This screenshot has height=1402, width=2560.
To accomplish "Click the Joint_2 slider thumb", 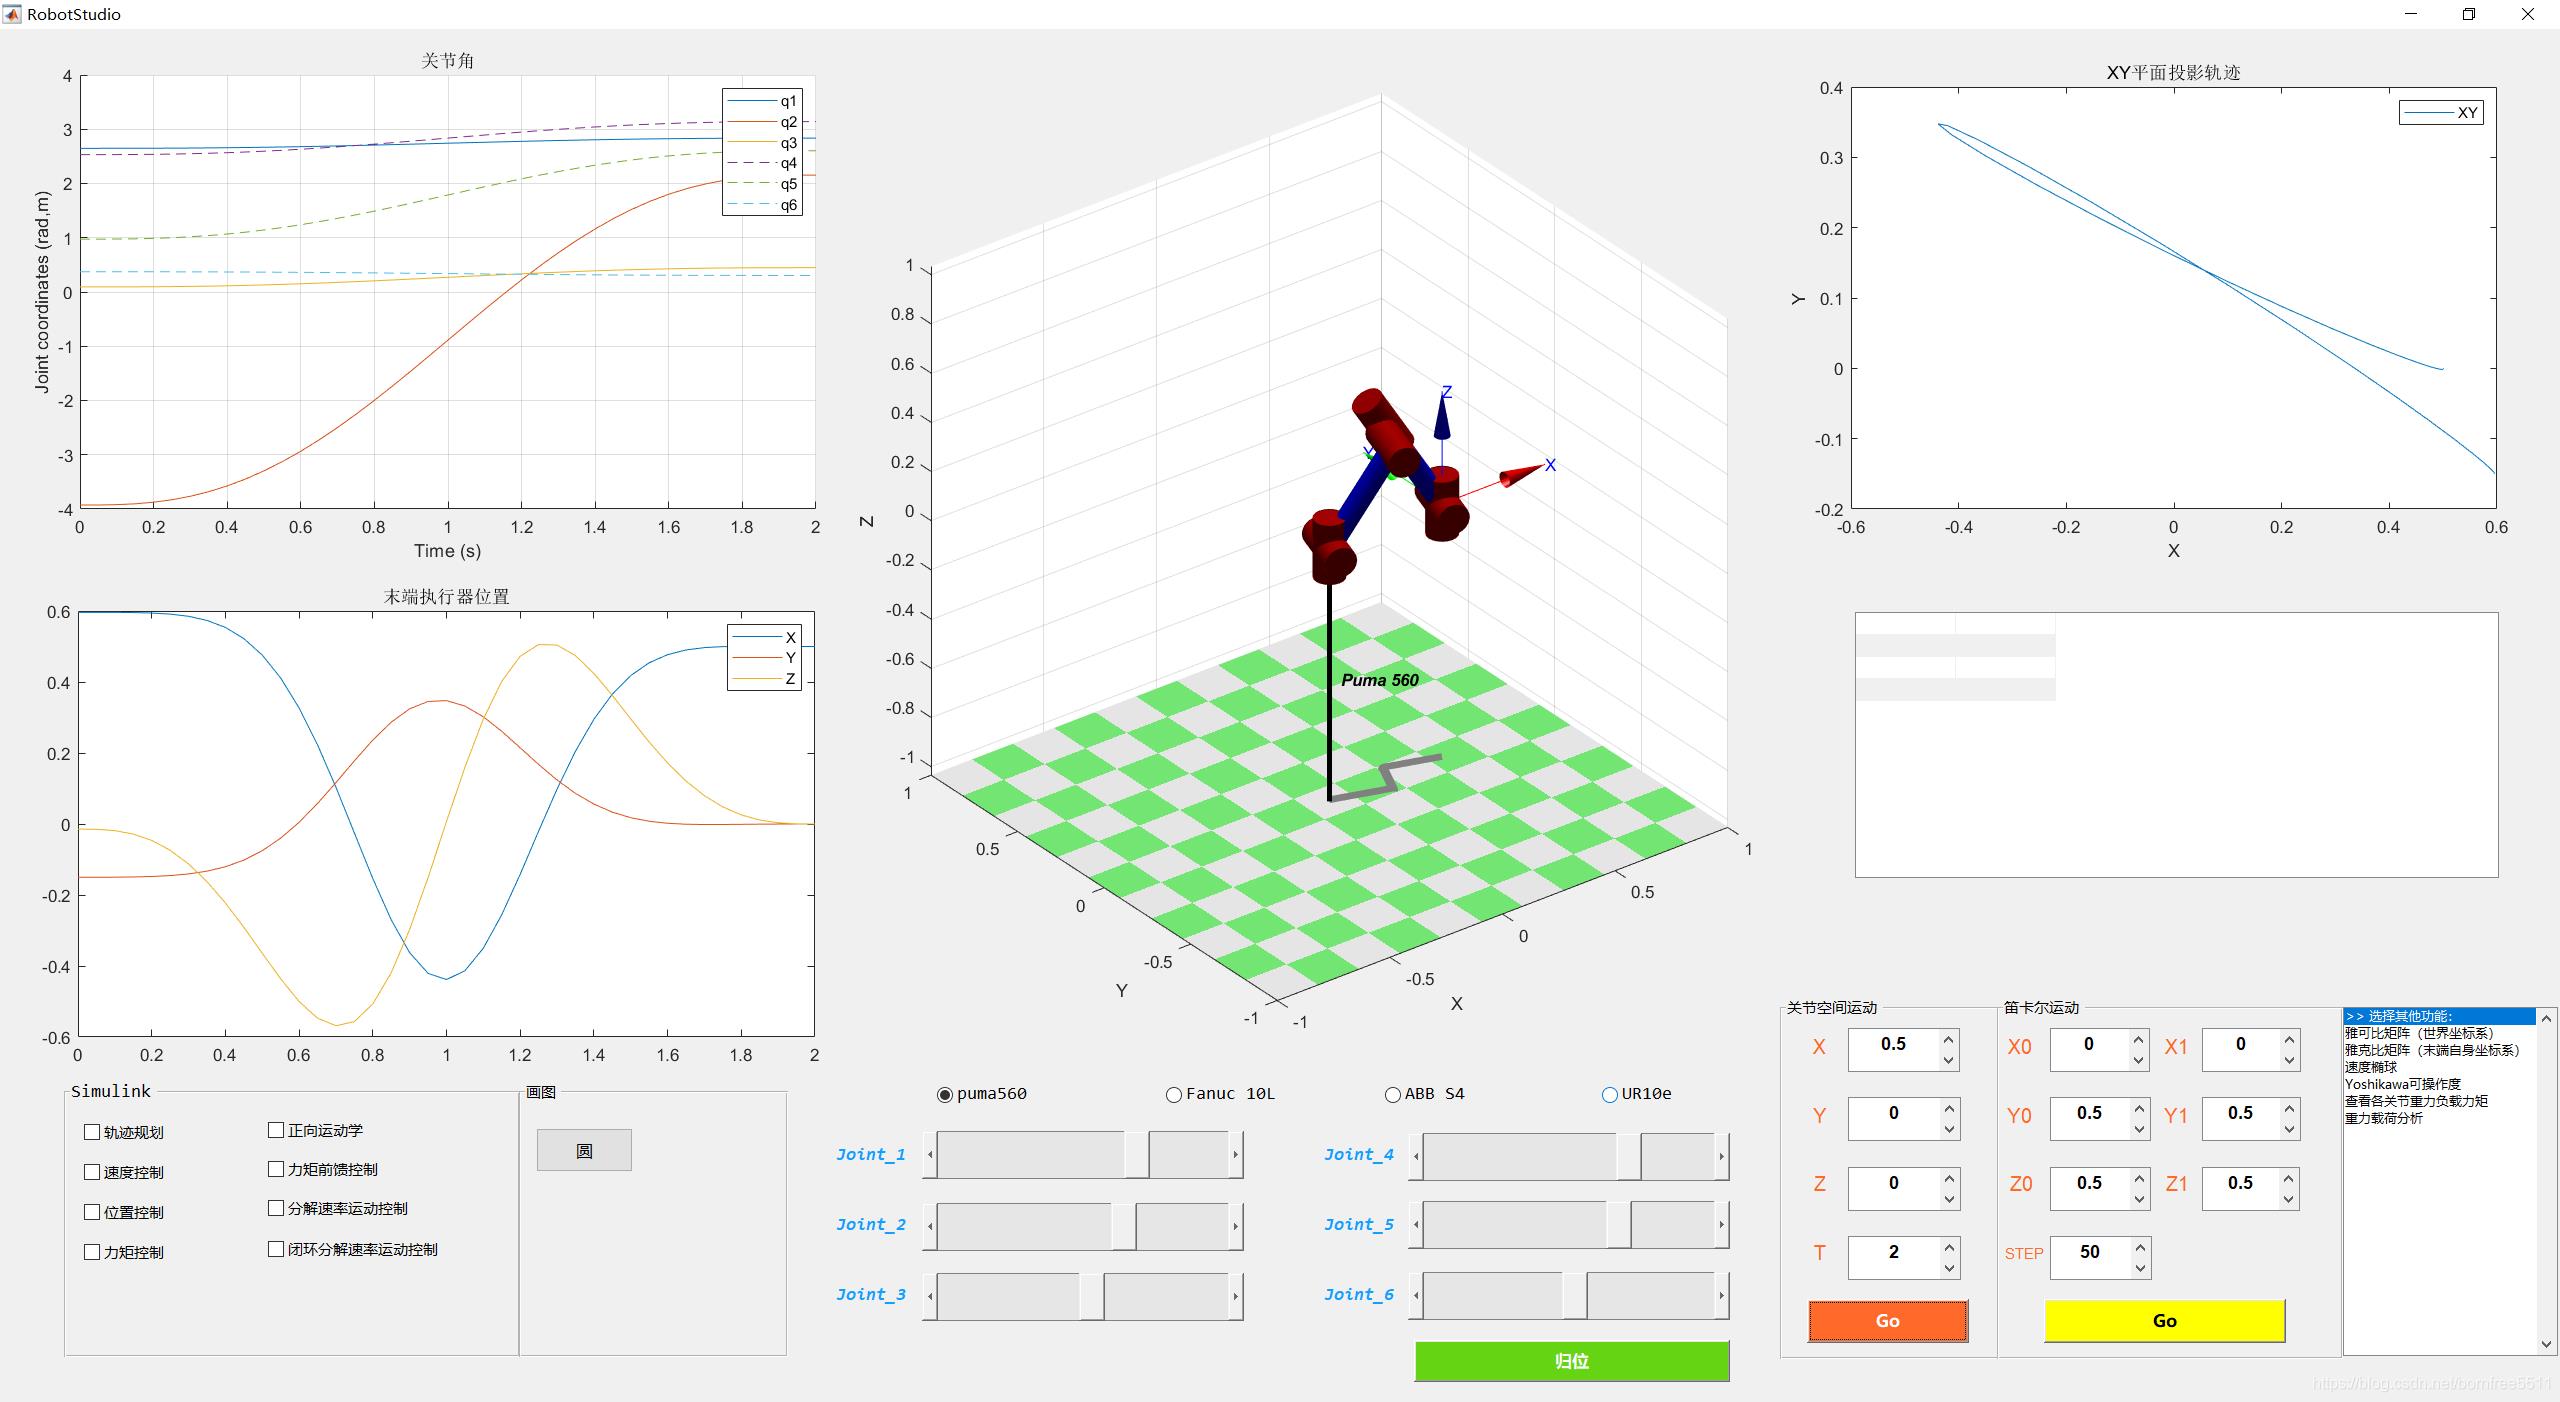I will [1123, 1225].
